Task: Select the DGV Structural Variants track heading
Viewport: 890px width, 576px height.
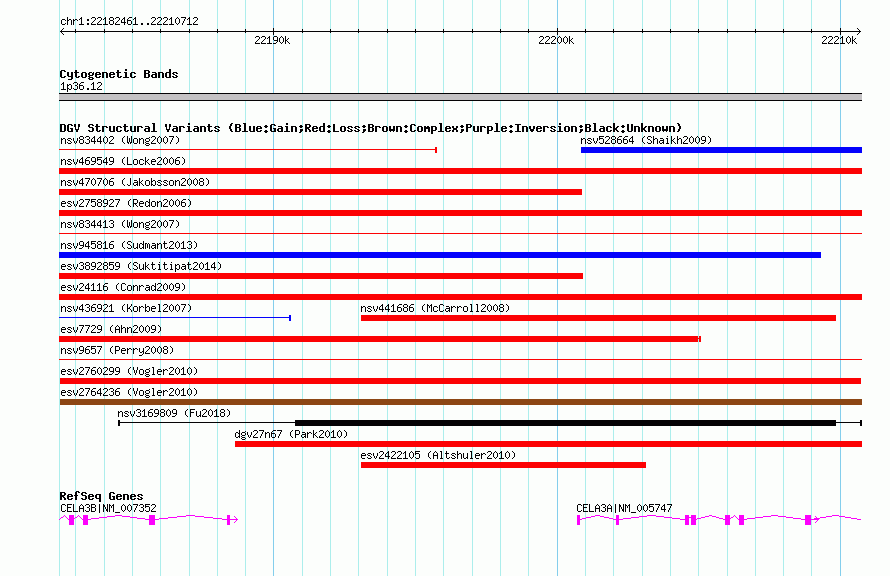Action: tap(370, 128)
